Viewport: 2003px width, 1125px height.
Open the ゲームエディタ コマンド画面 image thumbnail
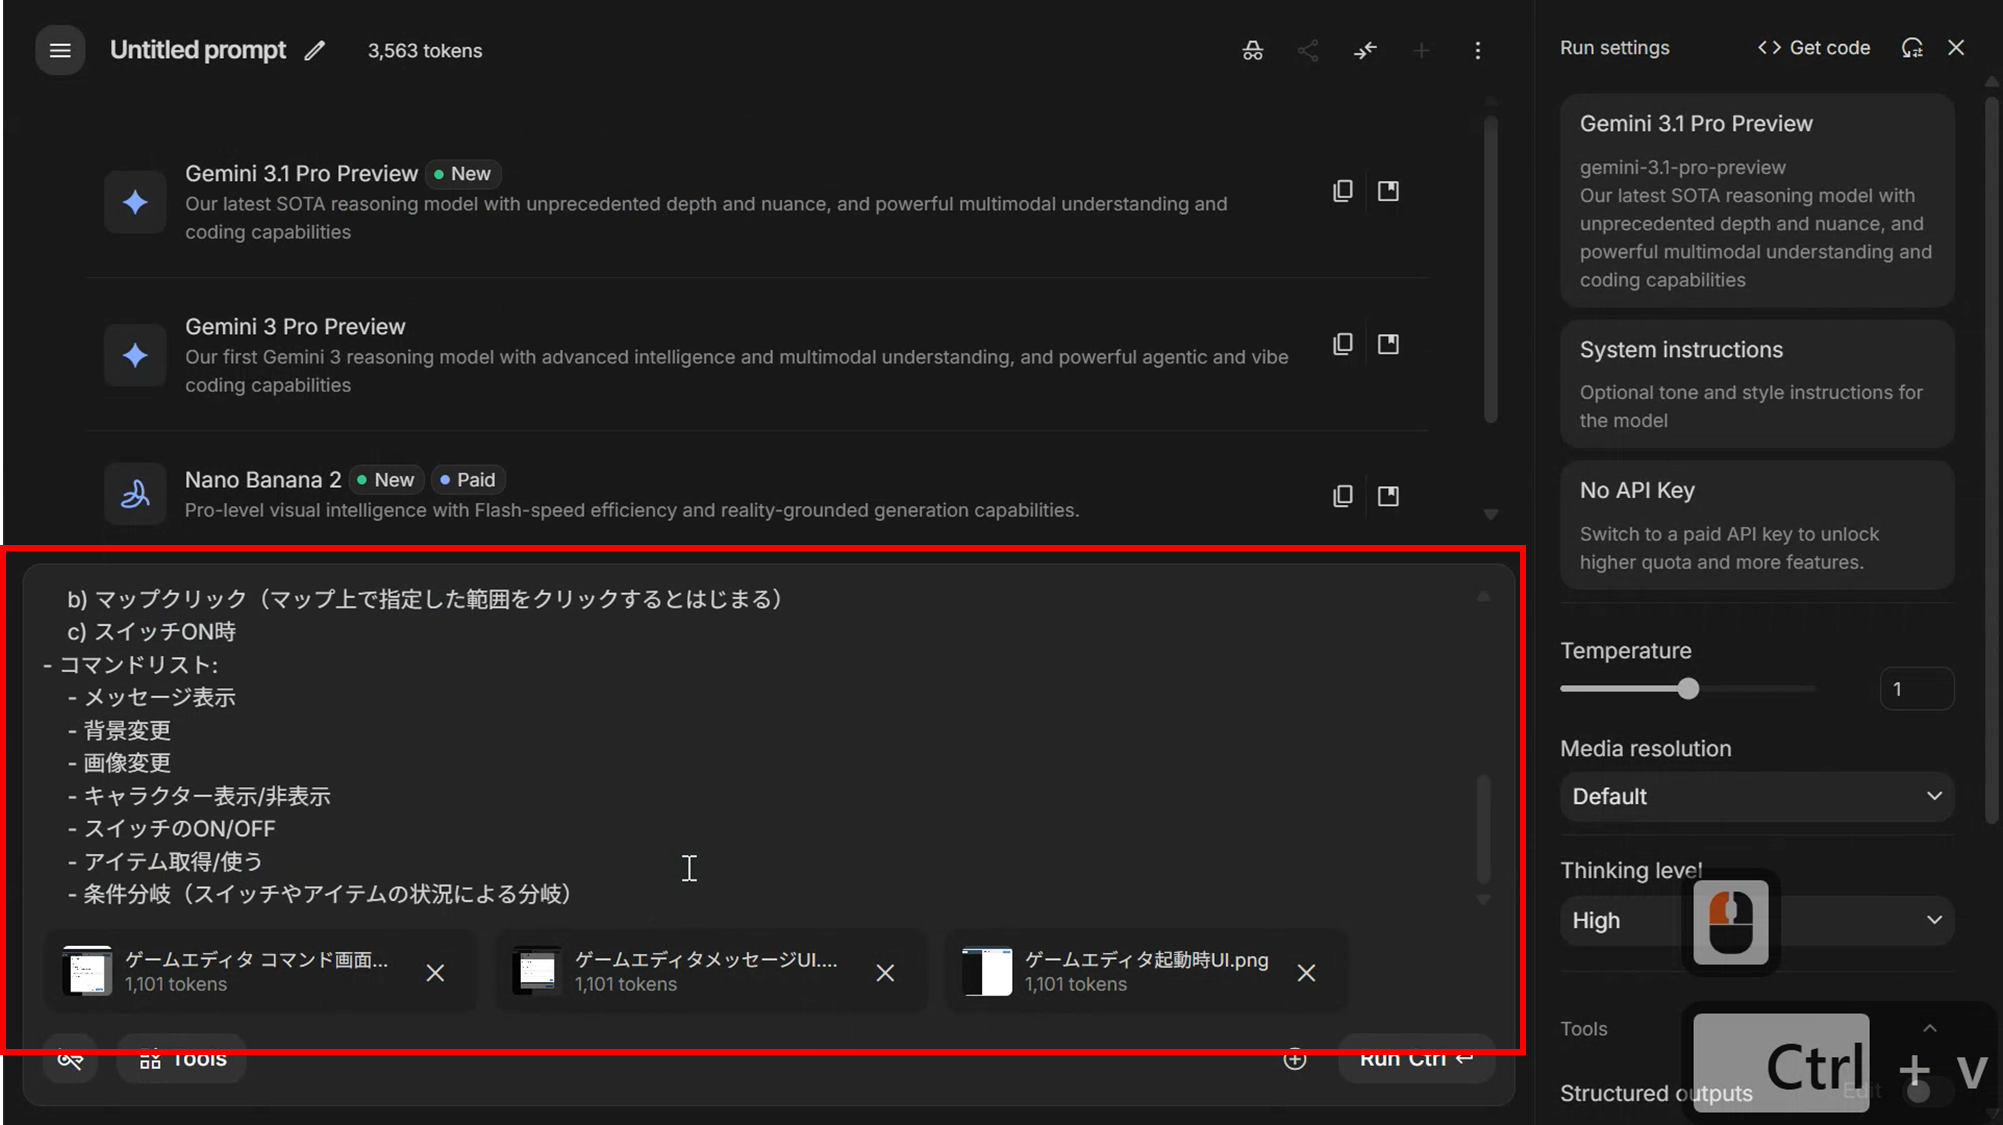87,971
